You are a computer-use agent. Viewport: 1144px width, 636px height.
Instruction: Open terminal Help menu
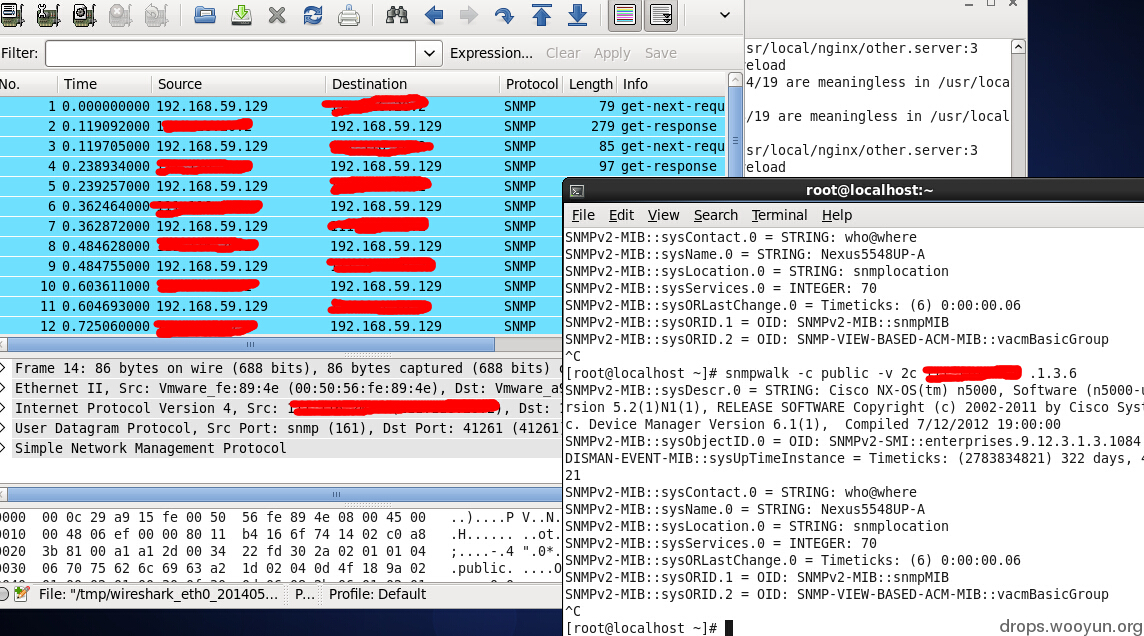tap(836, 215)
